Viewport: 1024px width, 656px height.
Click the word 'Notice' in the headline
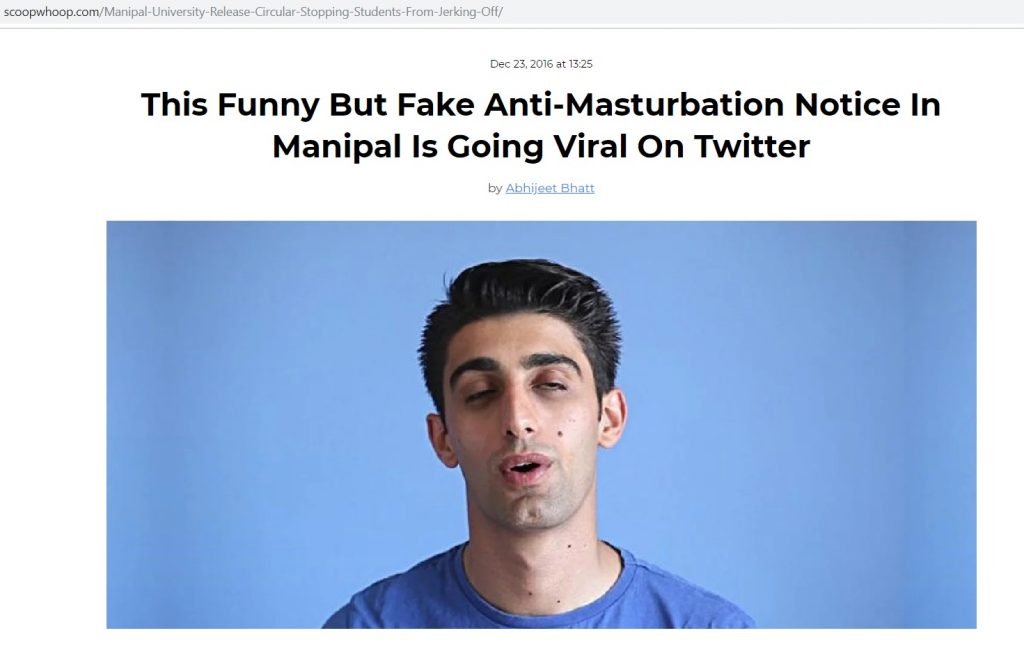coord(847,105)
